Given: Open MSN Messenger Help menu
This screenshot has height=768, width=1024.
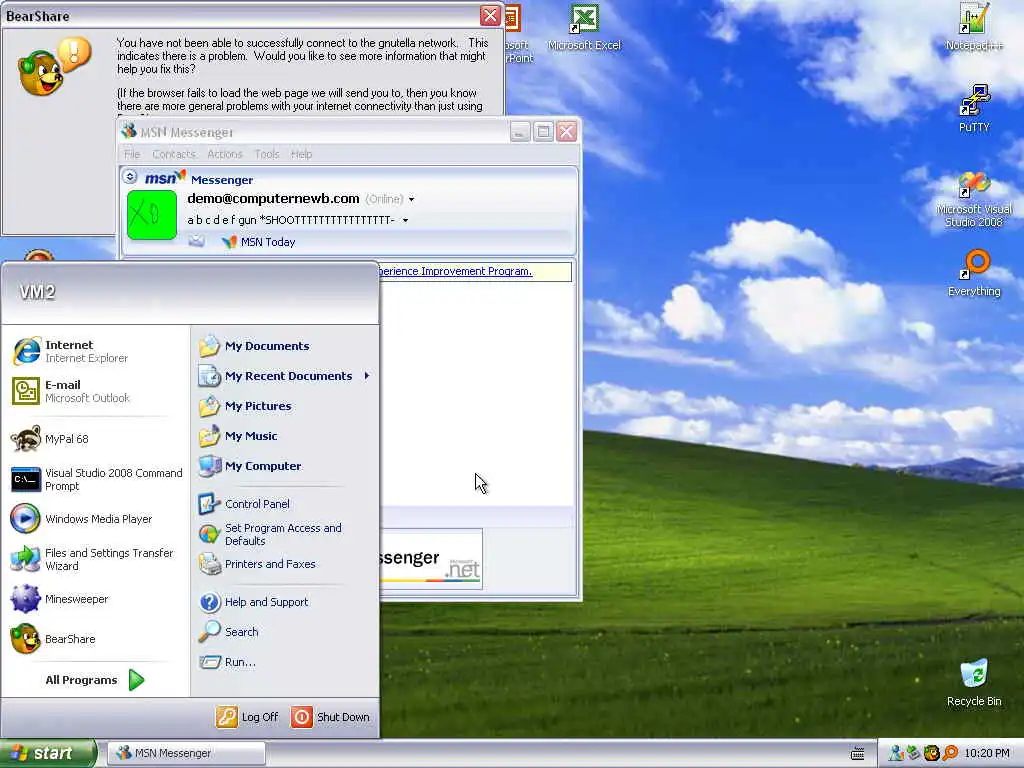Looking at the screenshot, I should (301, 154).
